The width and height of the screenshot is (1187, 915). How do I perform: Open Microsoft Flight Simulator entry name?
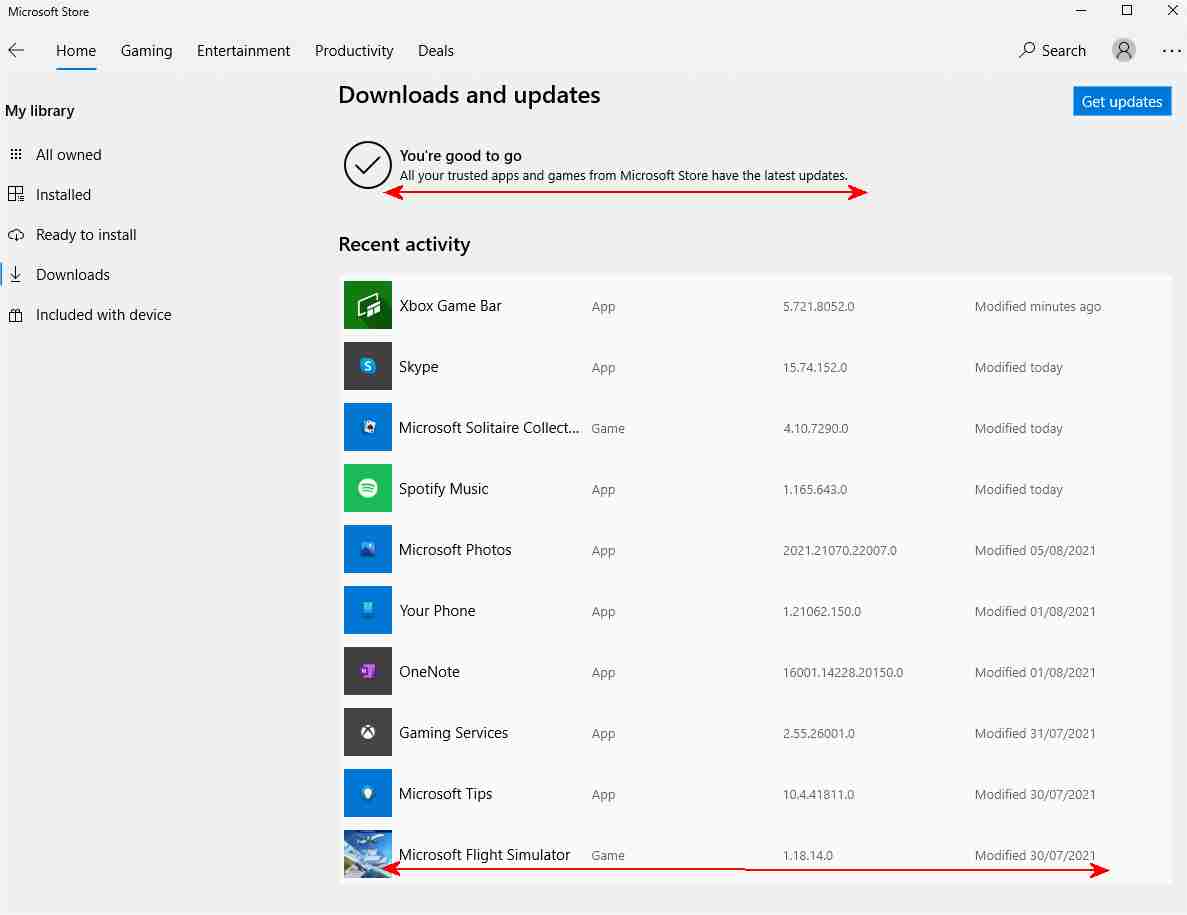484,854
